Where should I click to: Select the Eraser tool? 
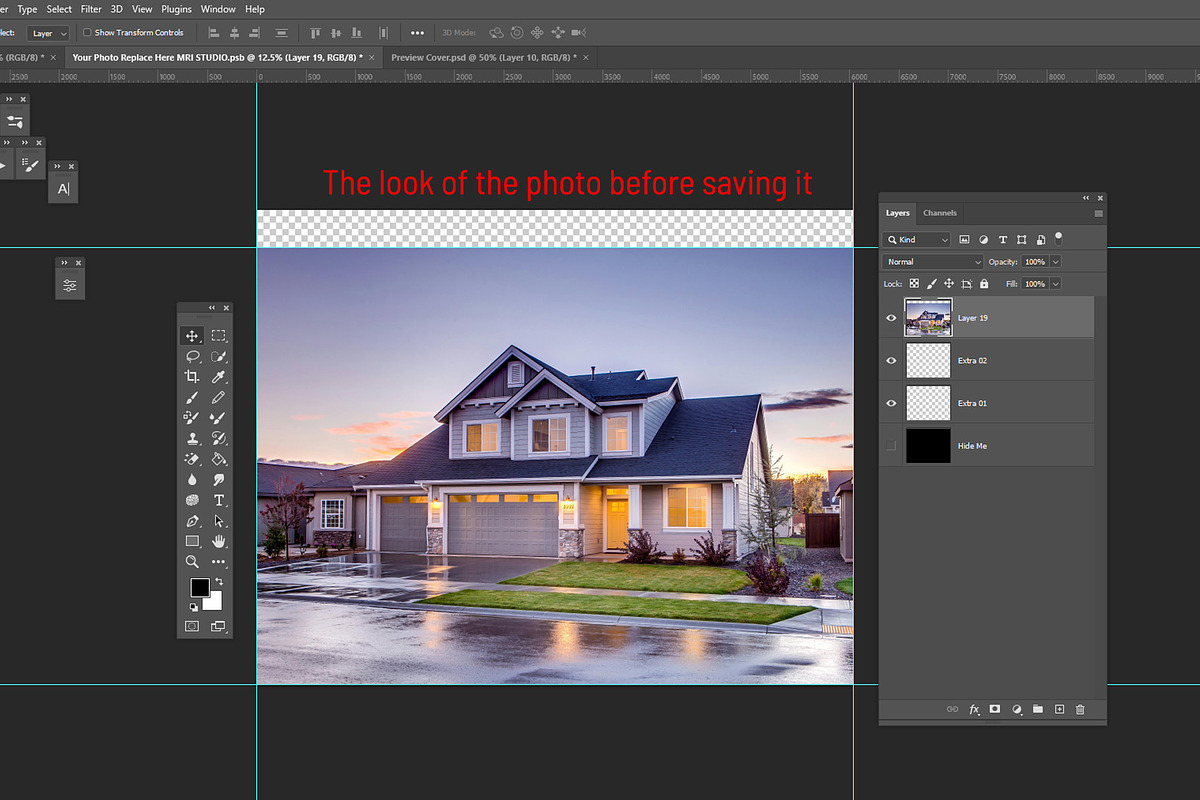click(x=192, y=459)
